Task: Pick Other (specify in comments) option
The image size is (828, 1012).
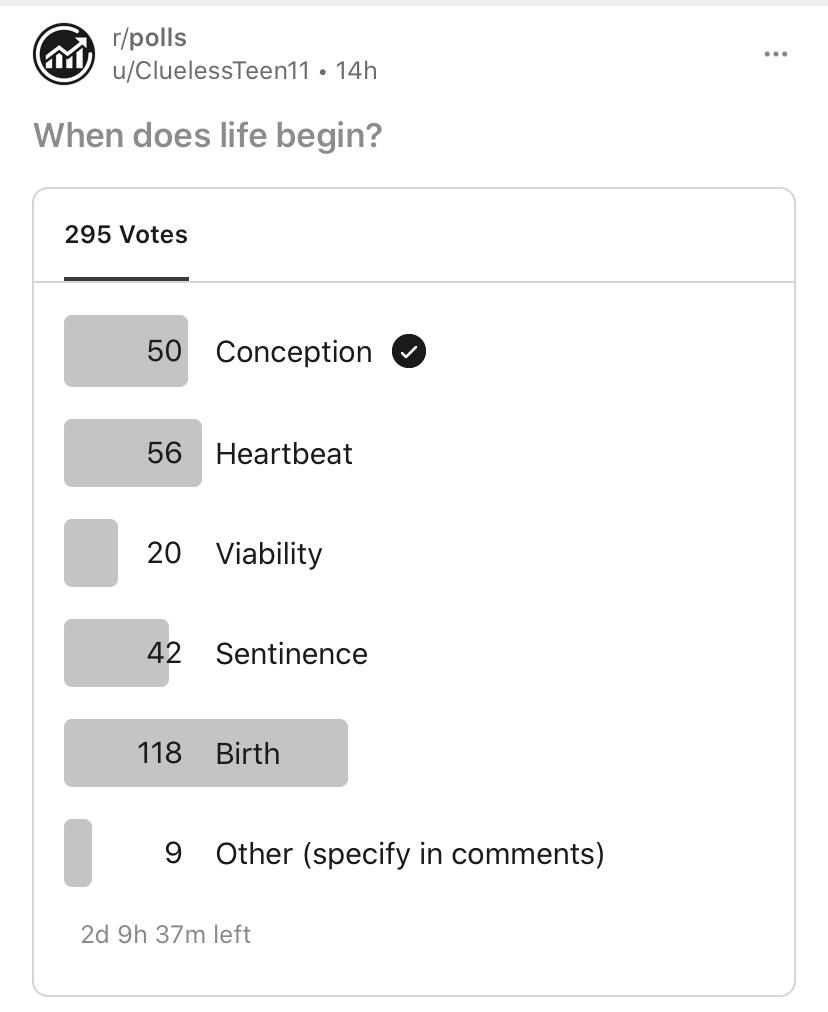Action: [410, 854]
